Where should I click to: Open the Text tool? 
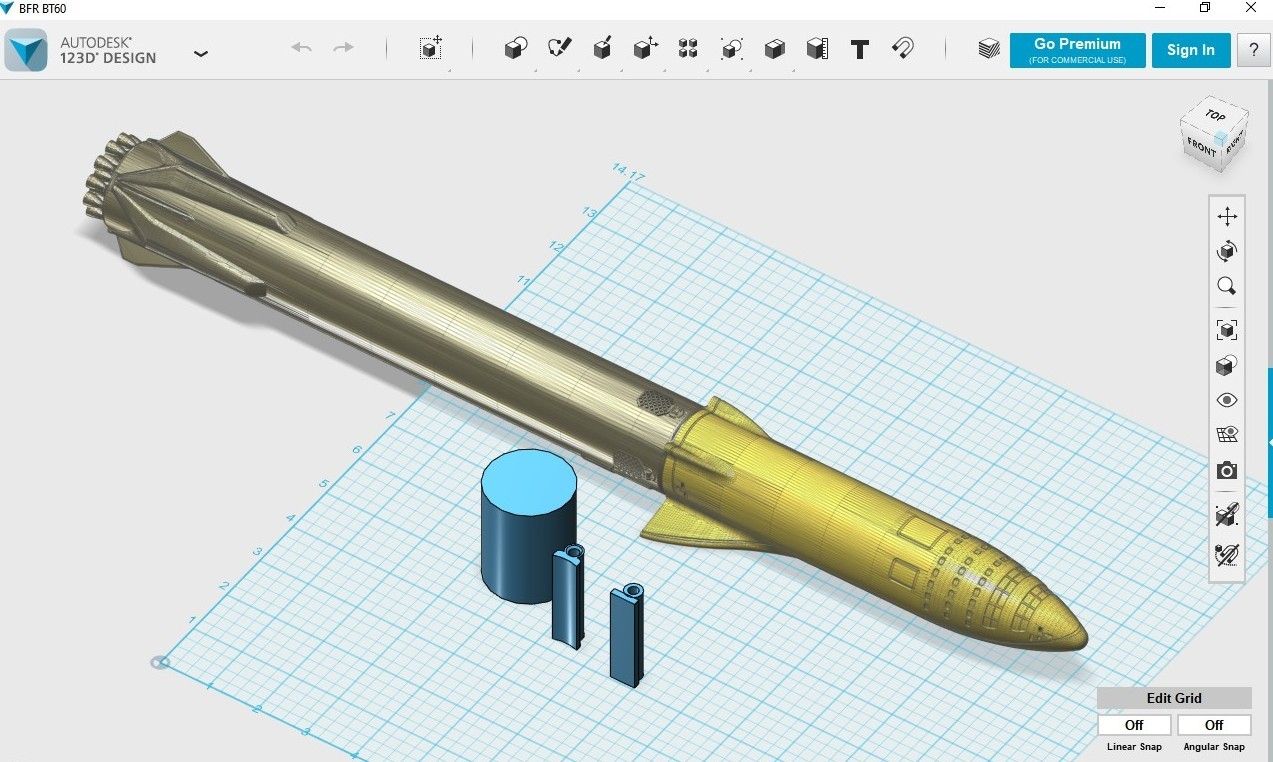click(860, 48)
